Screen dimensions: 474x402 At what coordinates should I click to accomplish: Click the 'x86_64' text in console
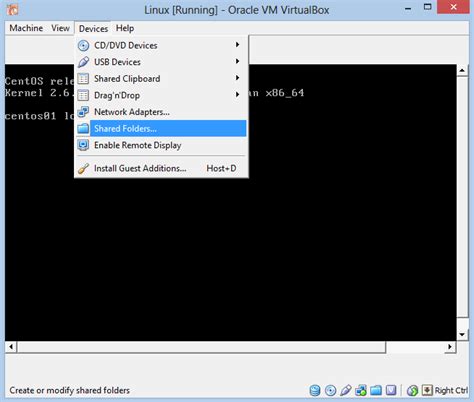click(285, 93)
